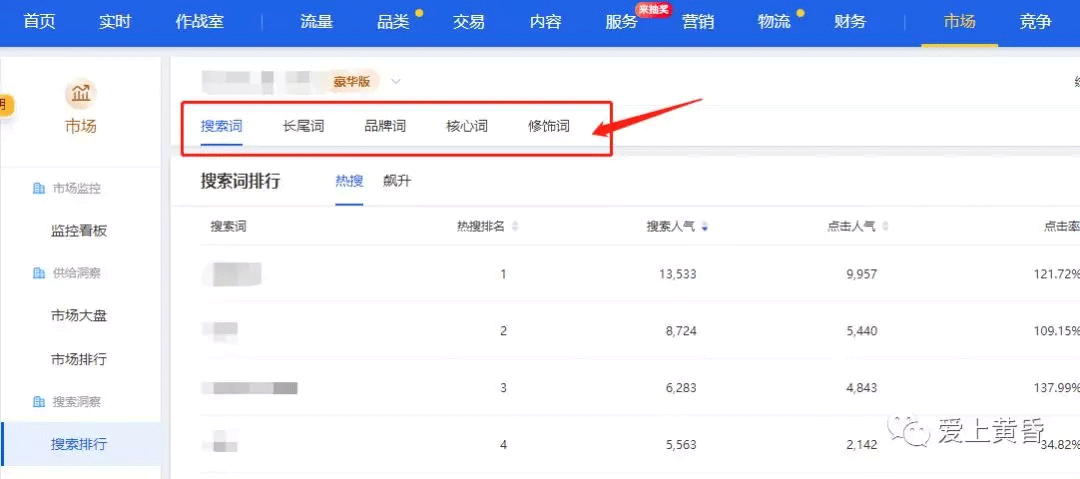Click the 市场监控 section icon
The height and width of the screenshot is (479, 1080).
tap(39, 188)
